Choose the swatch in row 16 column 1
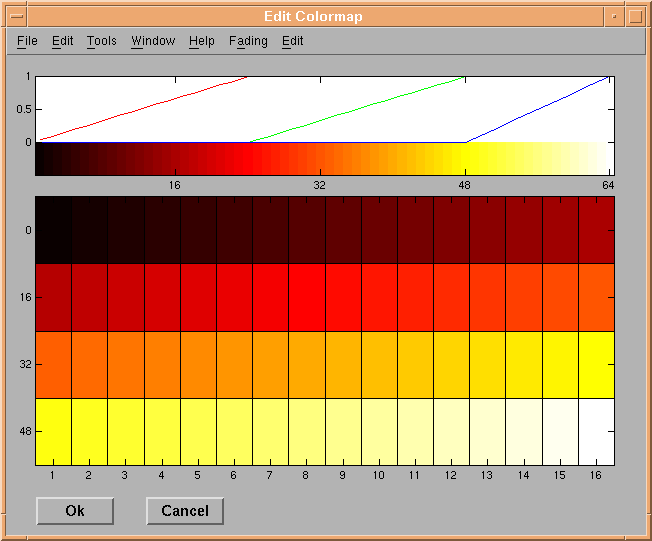 point(53,297)
